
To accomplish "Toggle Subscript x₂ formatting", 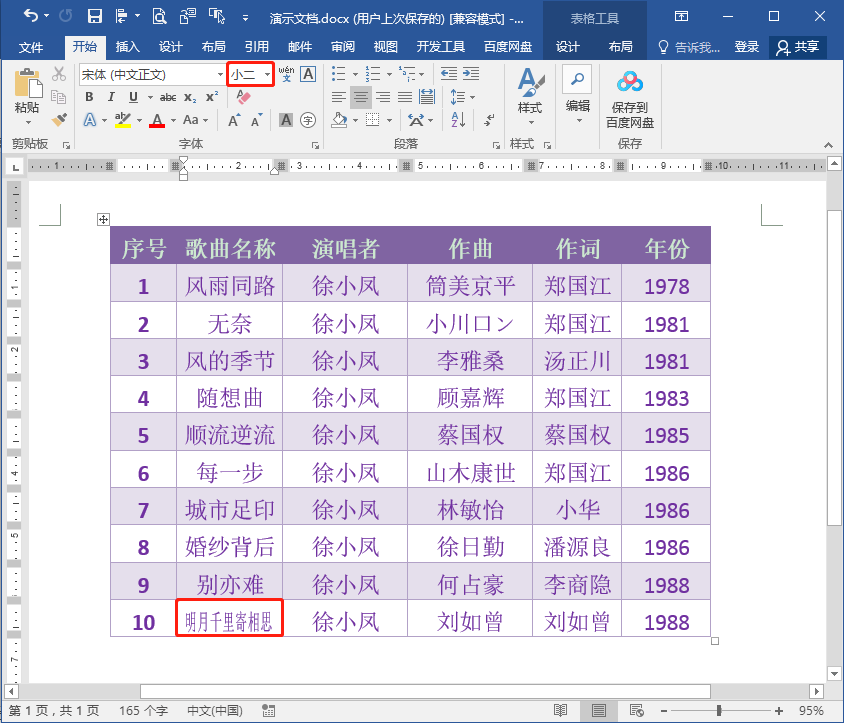I will (189, 97).
